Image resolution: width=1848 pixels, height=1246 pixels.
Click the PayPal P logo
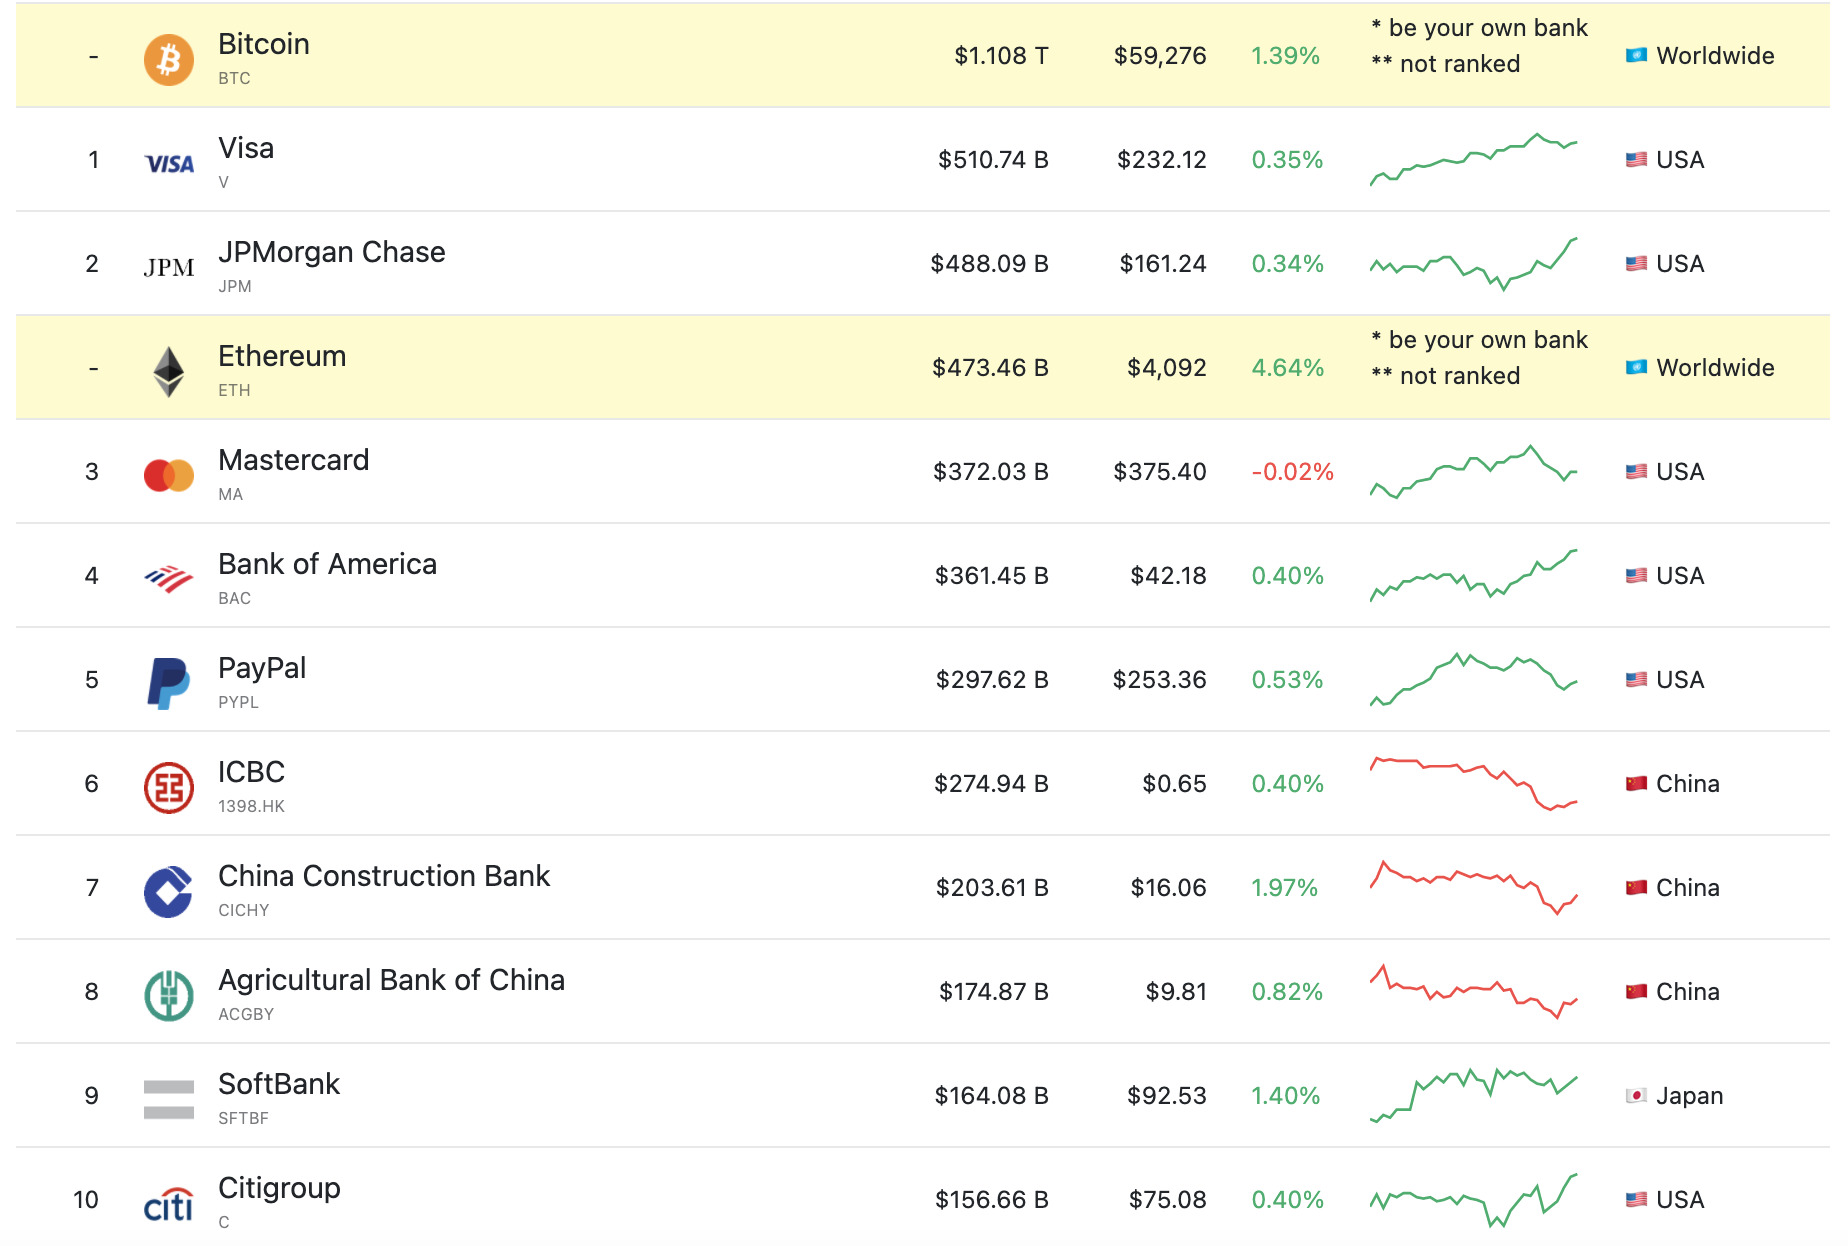pos(169,684)
